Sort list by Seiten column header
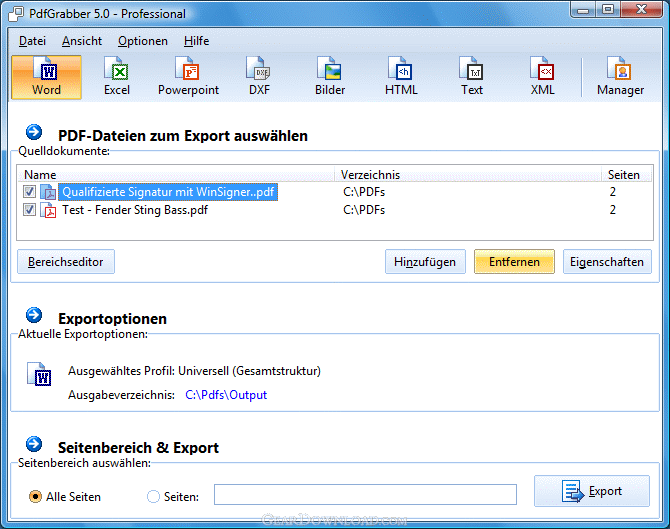Screen dimensions: 670x529 click(627, 174)
